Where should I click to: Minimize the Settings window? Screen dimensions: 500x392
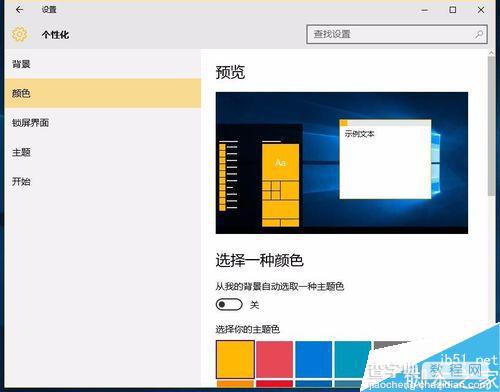click(x=424, y=10)
